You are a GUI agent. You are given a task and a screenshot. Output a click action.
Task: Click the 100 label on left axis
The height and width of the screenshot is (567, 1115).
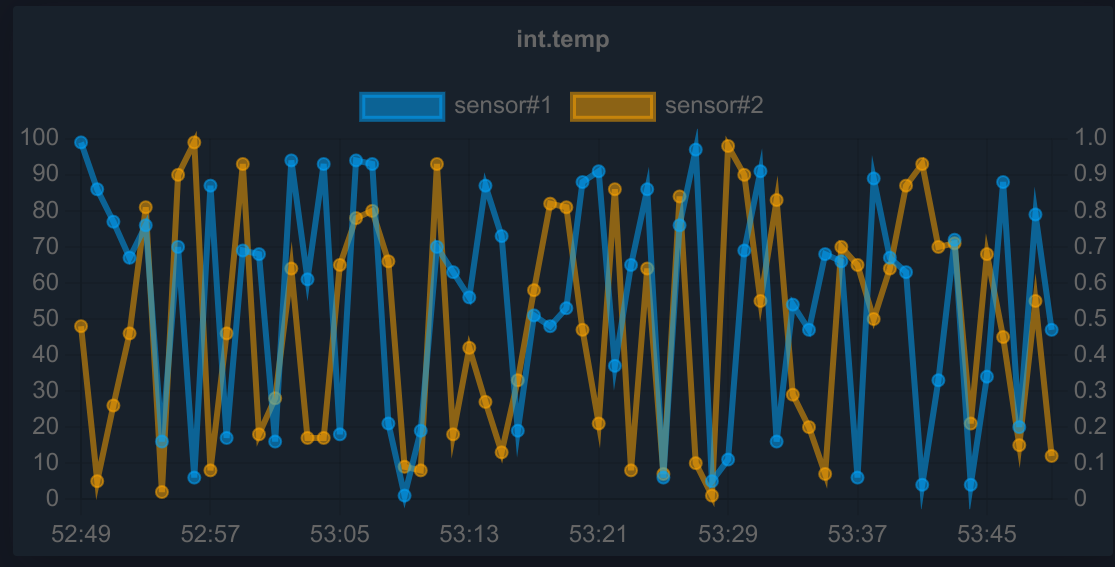click(39, 137)
